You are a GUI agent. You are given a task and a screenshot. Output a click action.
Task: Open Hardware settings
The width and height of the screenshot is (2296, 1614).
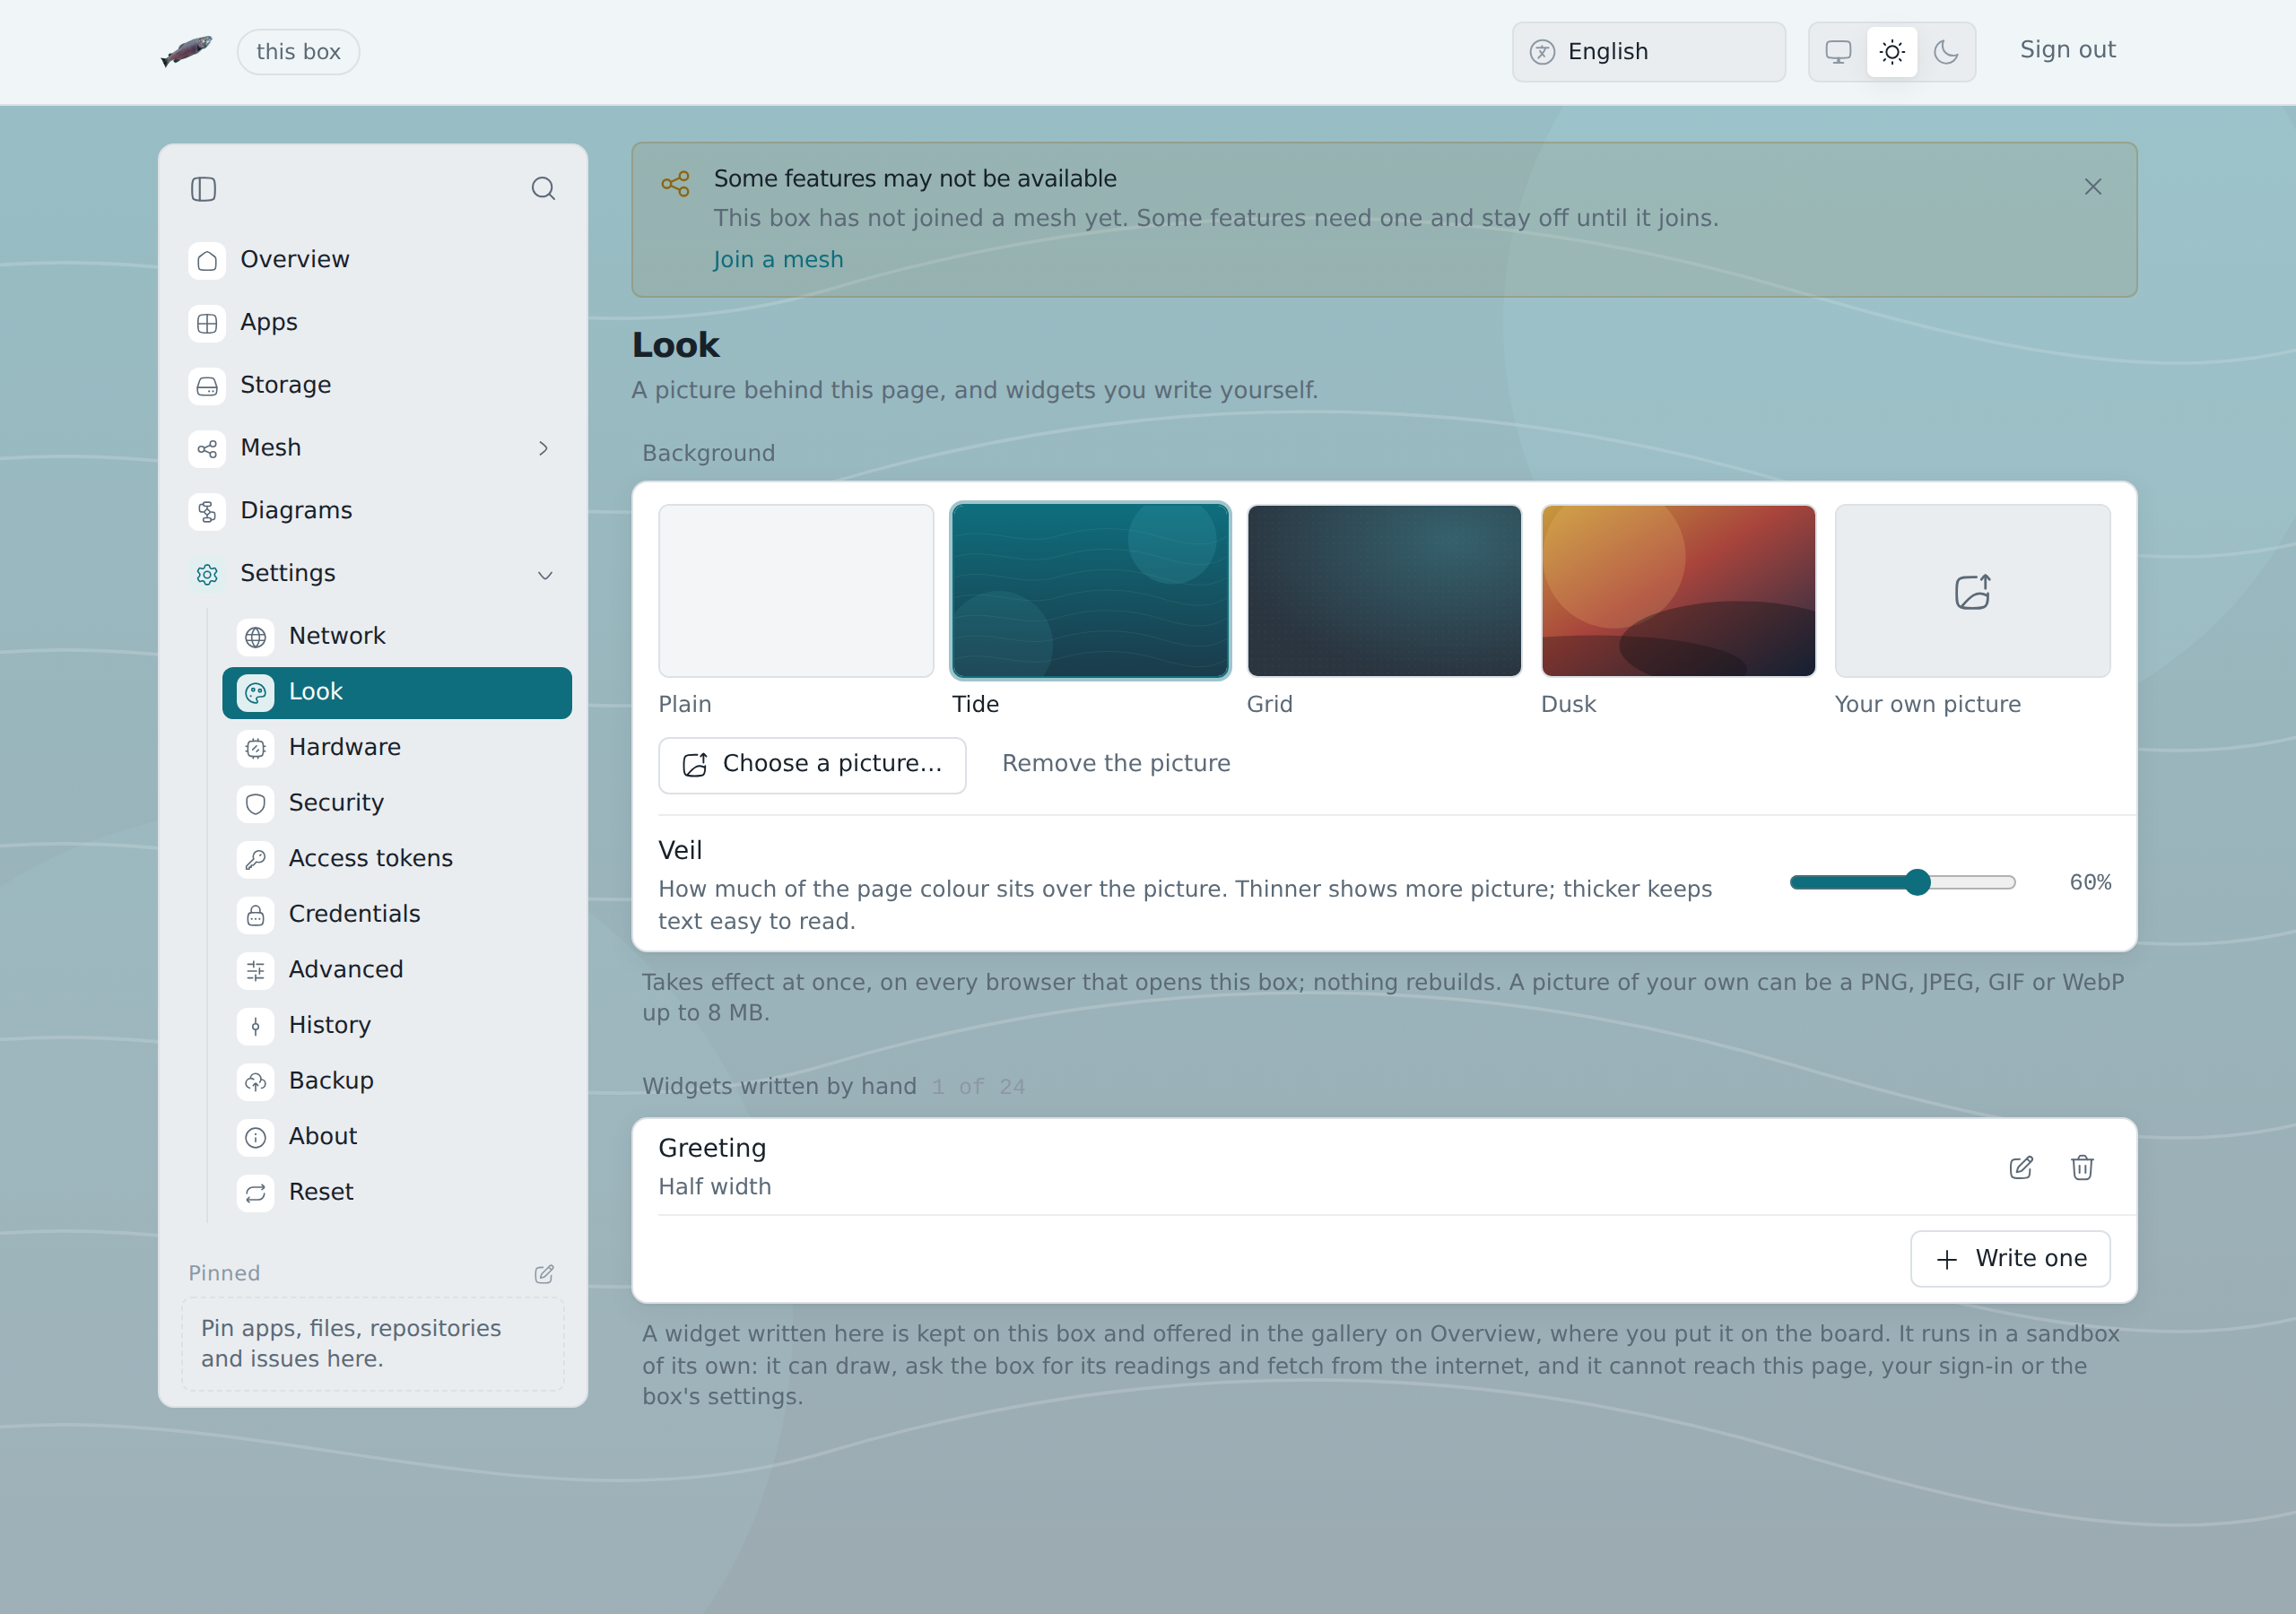[x=397, y=747]
